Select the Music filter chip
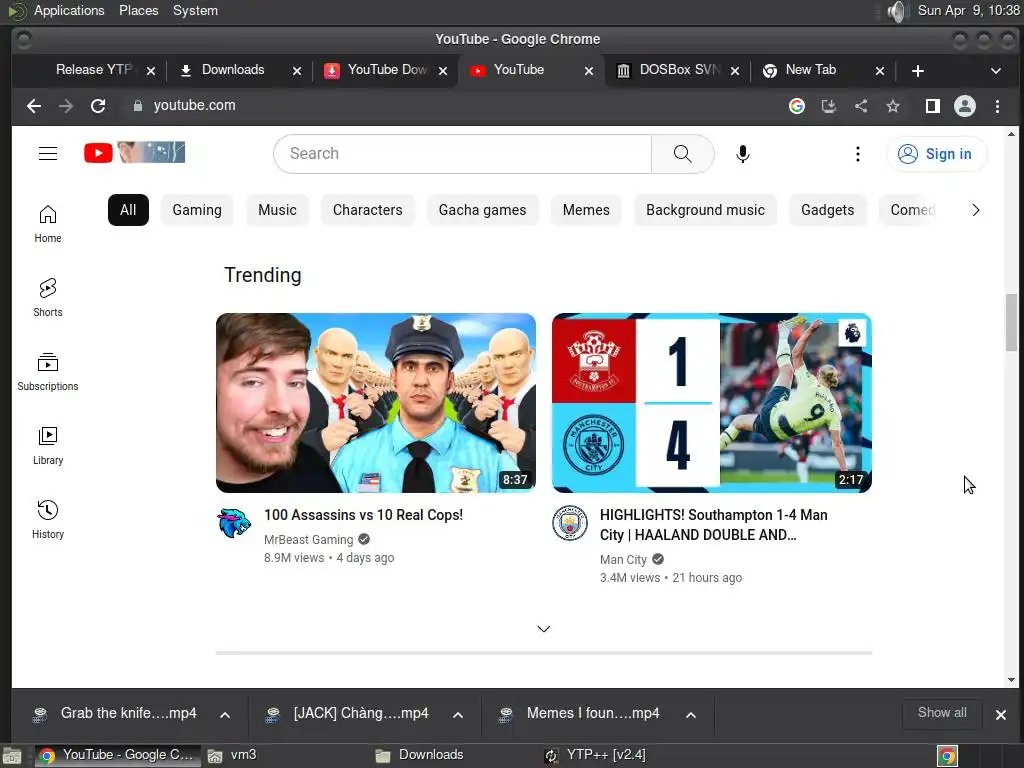 277,210
